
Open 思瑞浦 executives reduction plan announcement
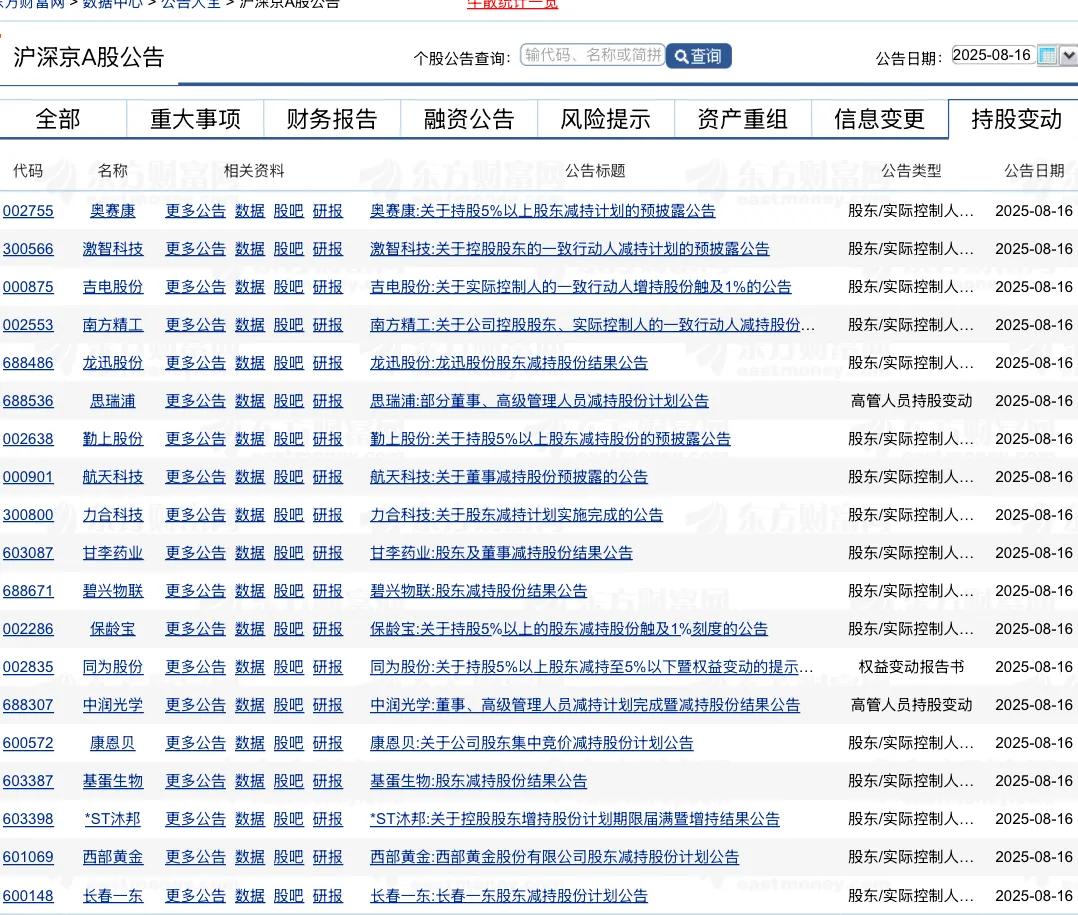(539, 401)
